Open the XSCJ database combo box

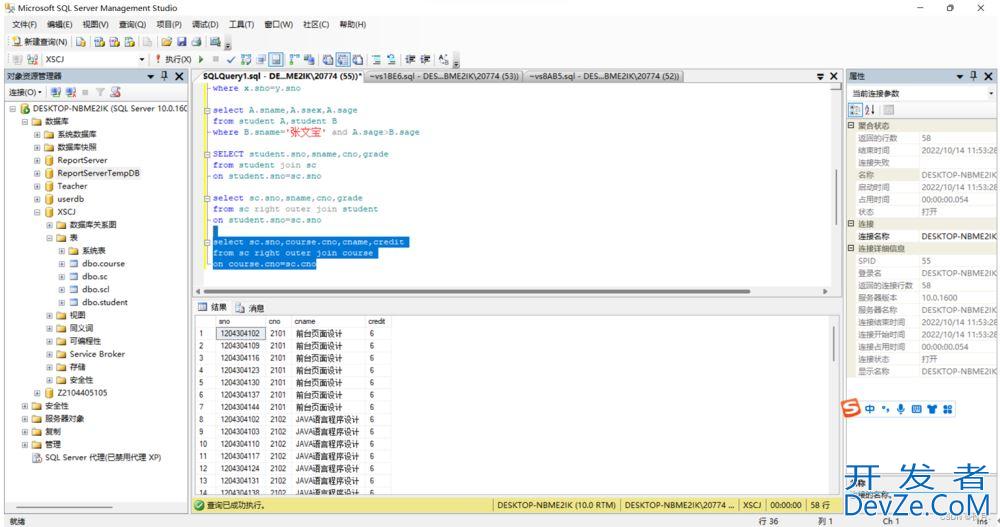pyautogui.click(x=94, y=59)
